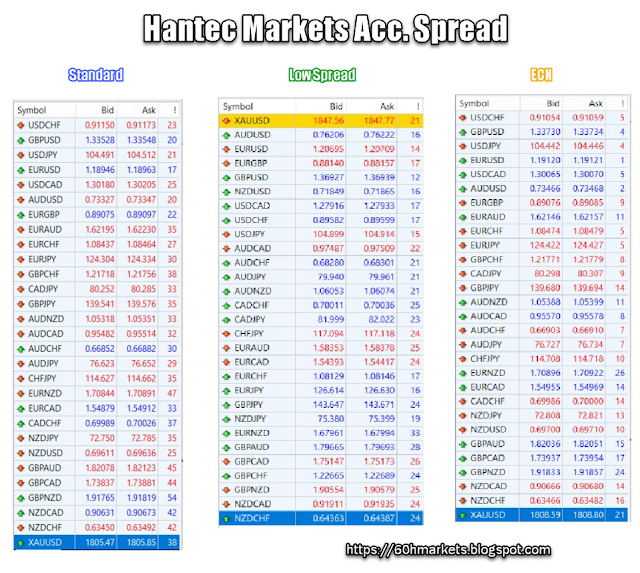The width and height of the screenshot is (640, 573).
Task: Click ask 0.73347 for AUDUSD in Standard table
Action: [141, 200]
